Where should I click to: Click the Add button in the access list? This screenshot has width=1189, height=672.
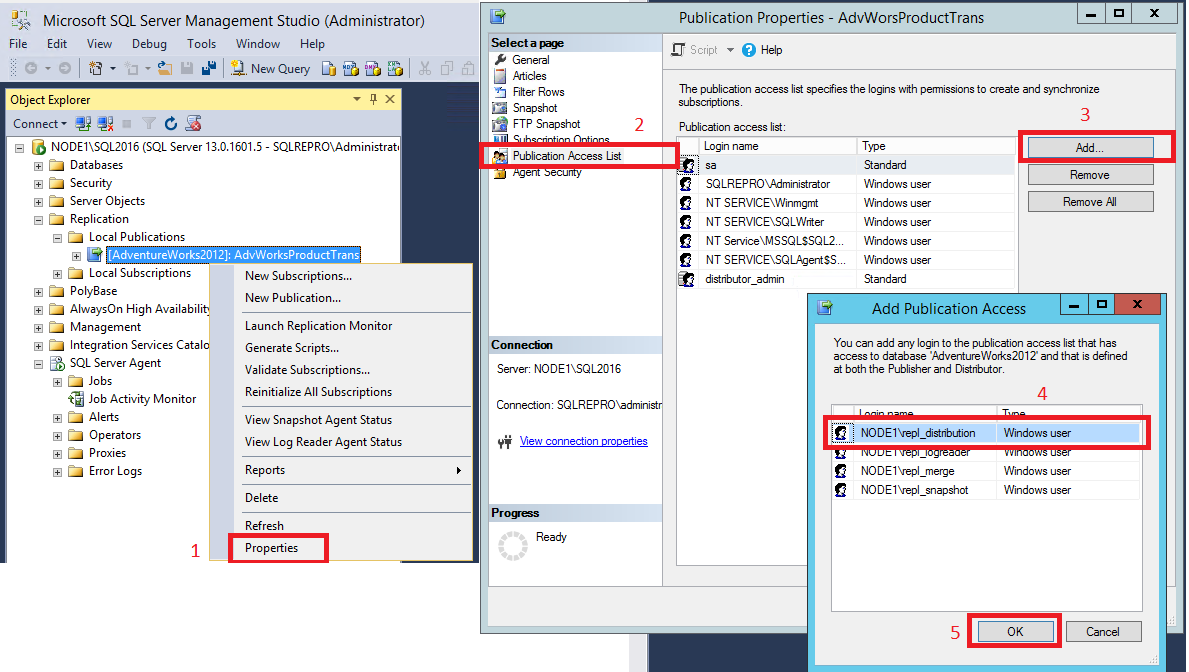[x=1090, y=147]
